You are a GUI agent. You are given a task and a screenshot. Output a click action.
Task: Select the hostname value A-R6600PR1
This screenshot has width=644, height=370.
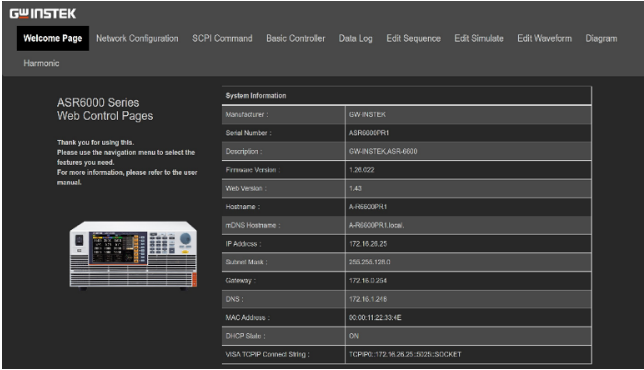click(x=368, y=207)
